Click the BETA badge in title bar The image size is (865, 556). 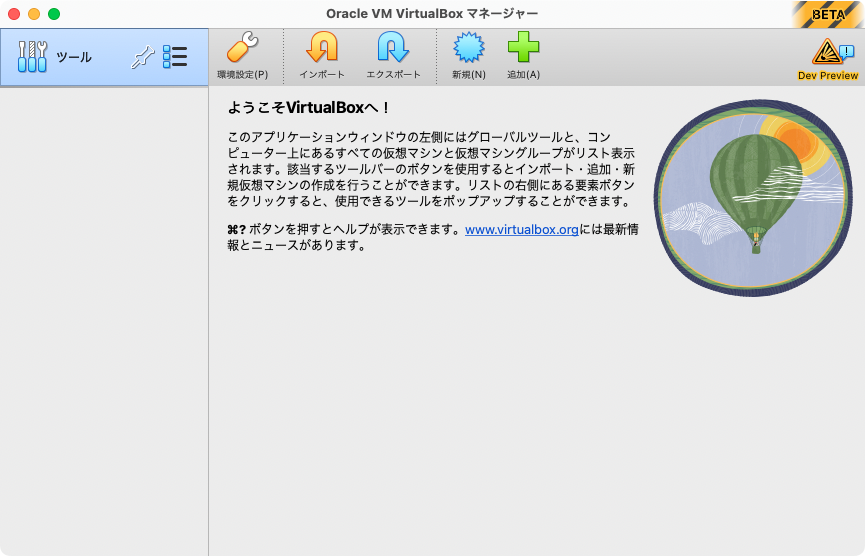pyautogui.click(x=827, y=14)
